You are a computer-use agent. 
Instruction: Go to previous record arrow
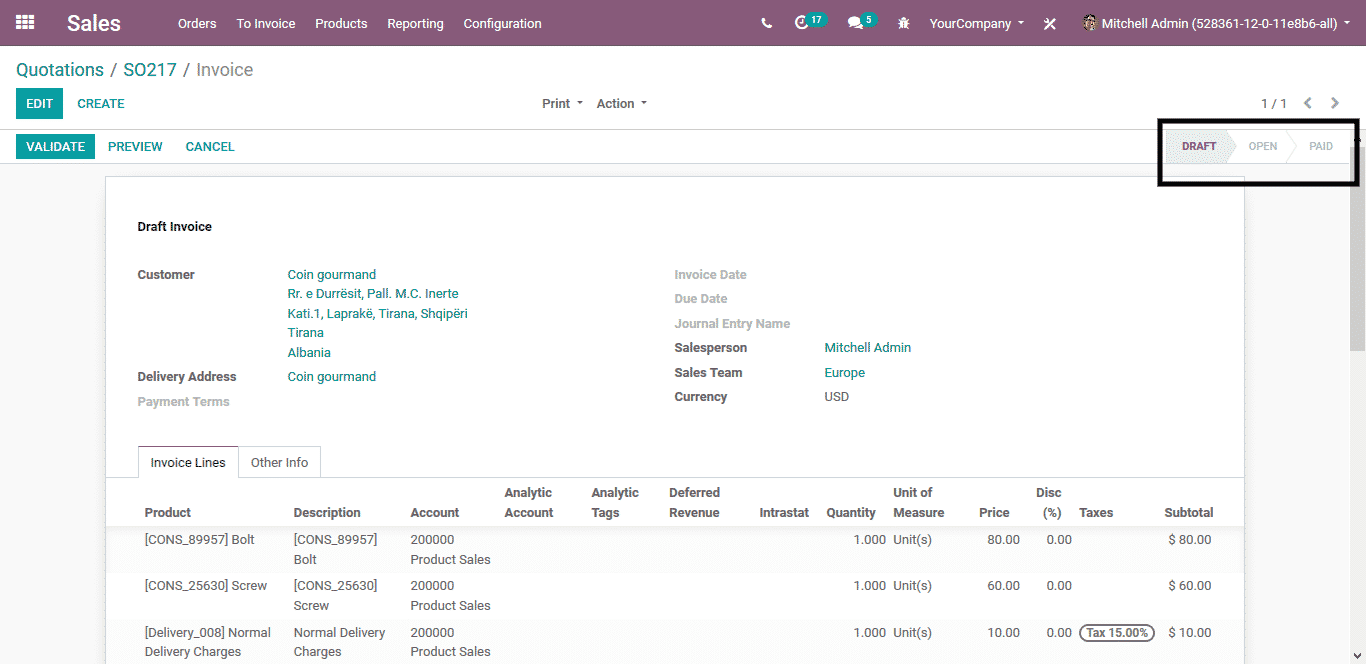(x=1307, y=103)
